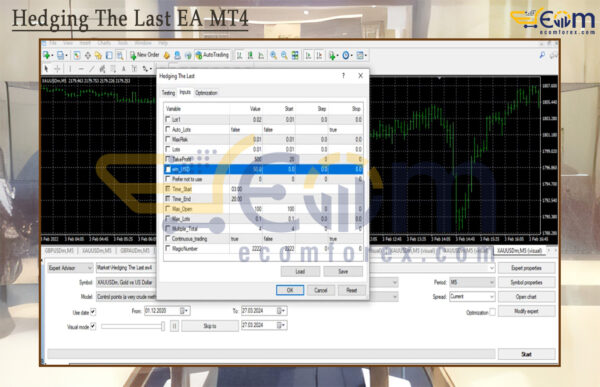600x387 pixels.
Task: Click the visual mode speed slider
Action: tap(133, 326)
